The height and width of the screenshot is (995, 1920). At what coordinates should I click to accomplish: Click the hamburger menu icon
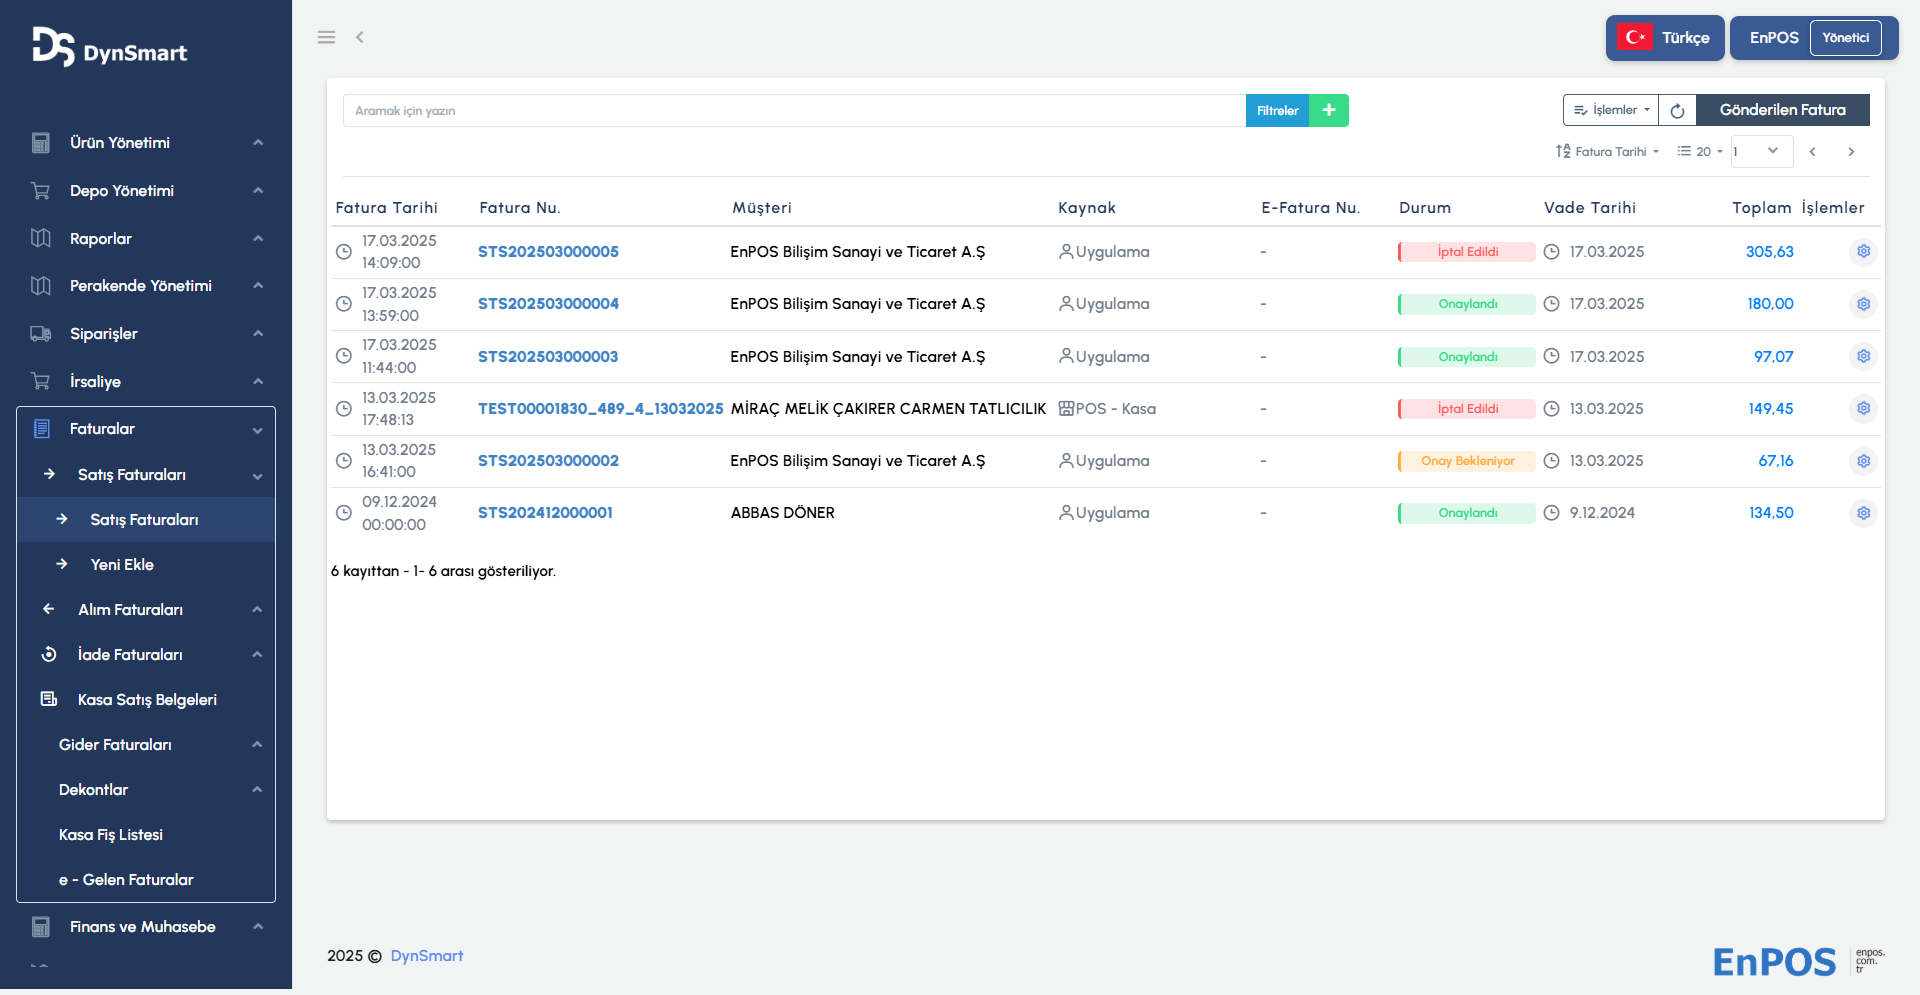326,37
